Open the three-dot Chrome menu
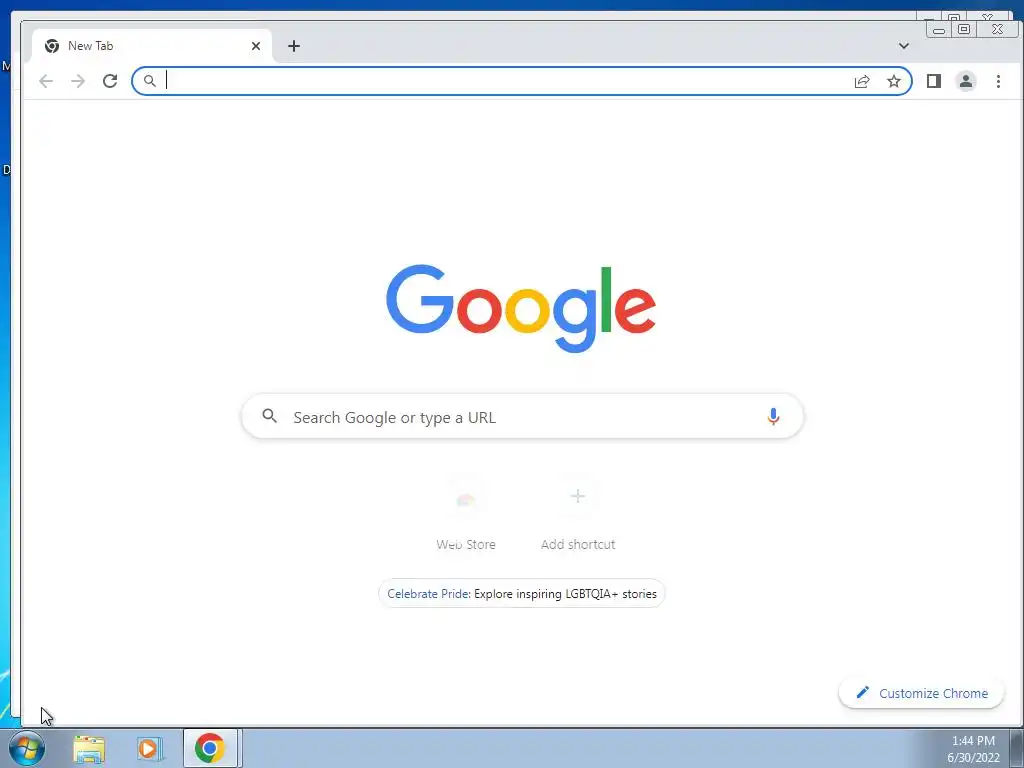The image size is (1024, 768). [998, 81]
